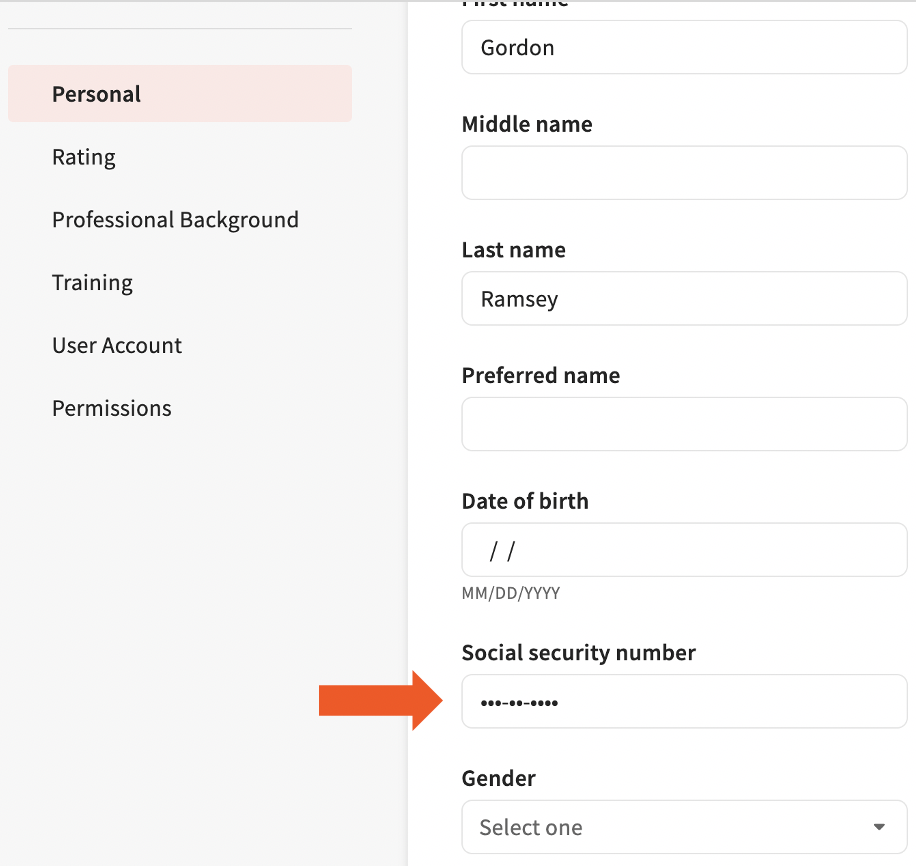This screenshot has height=866, width=916.
Task: Click the Gordon text in First name
Action: point(517,47)
